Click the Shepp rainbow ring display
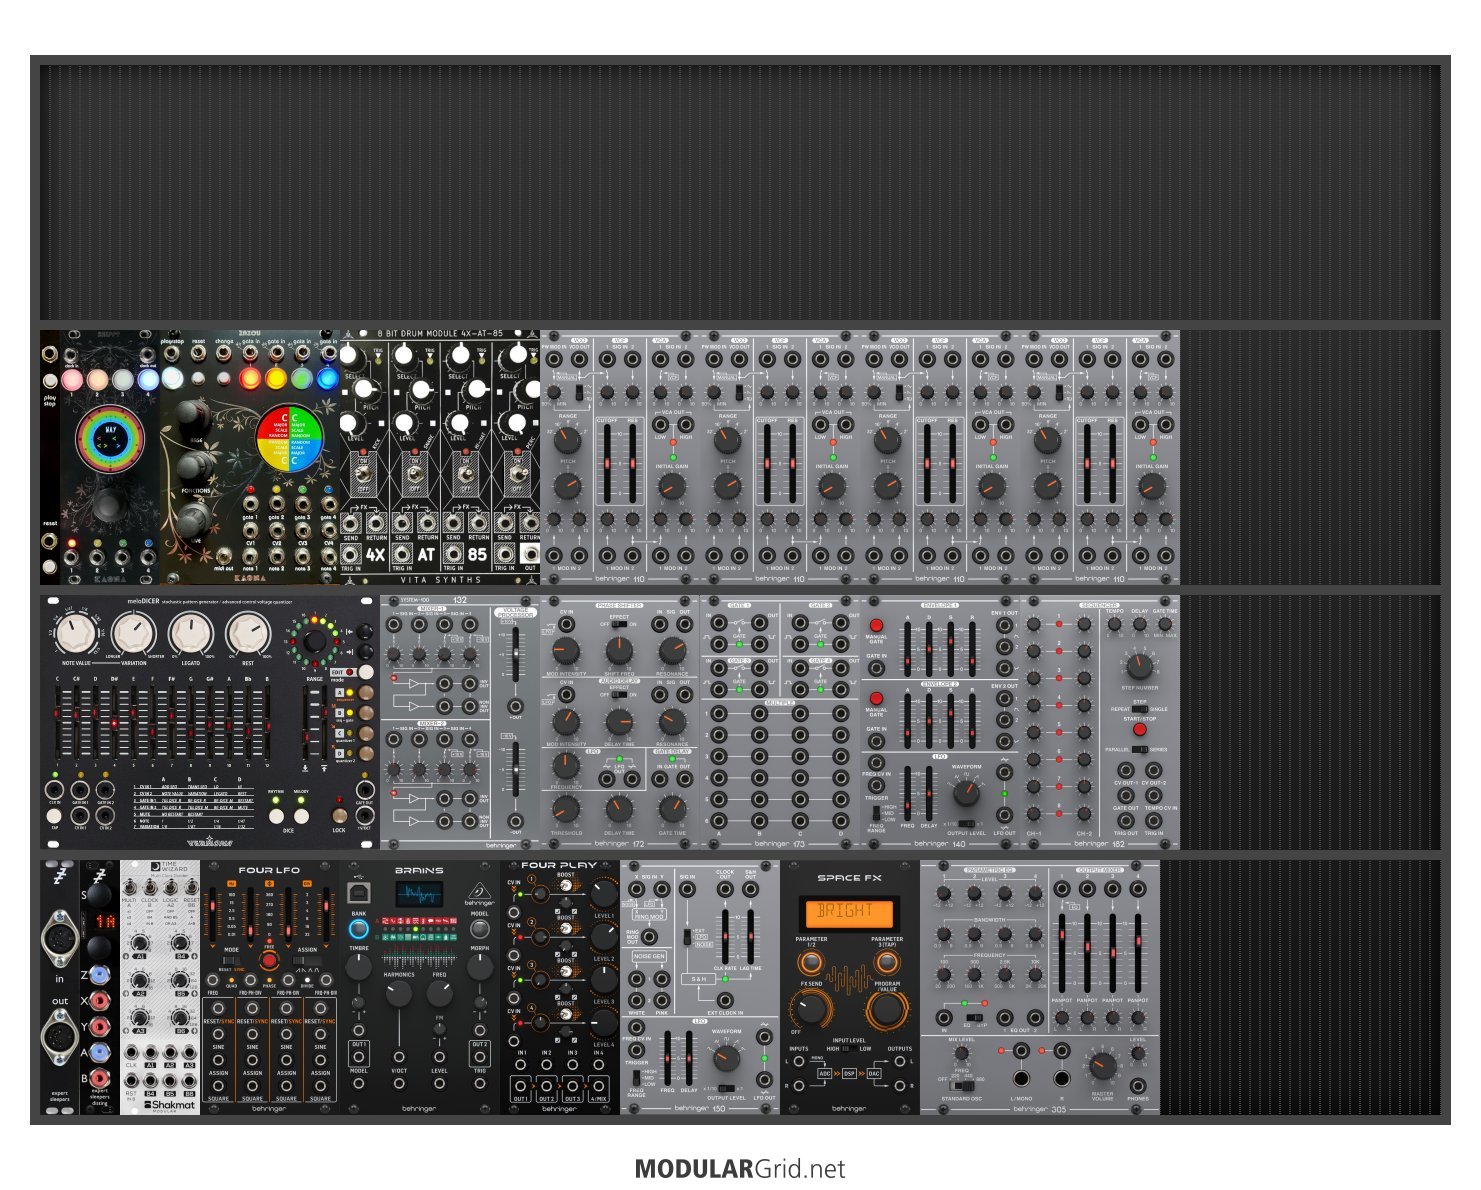The width and height of the screenshot is (1481, 1190). (x=110, y=439)
